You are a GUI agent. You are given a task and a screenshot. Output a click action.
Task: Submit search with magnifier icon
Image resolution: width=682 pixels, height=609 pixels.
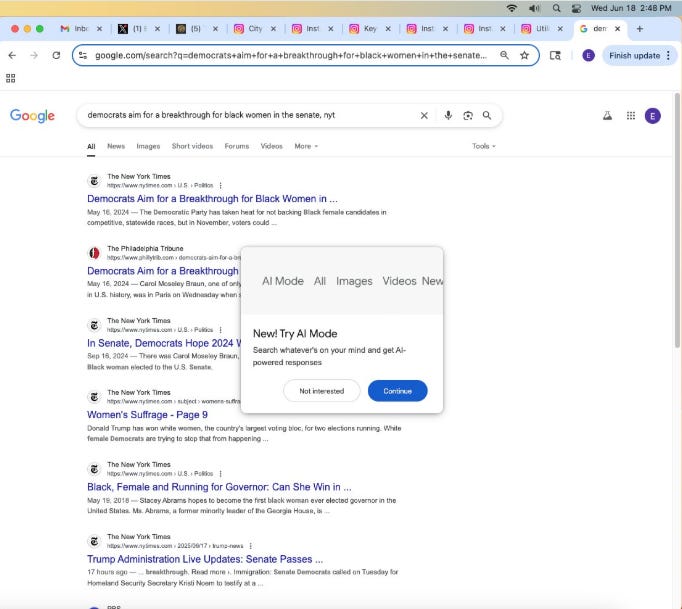click(x=487, y=115)
